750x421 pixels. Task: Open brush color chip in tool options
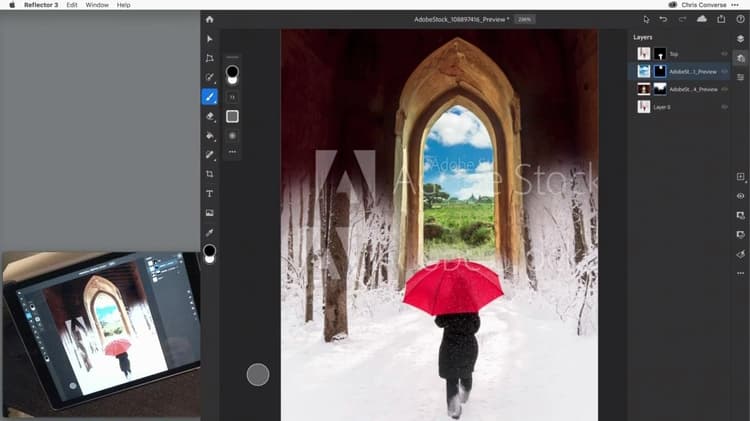232,73
